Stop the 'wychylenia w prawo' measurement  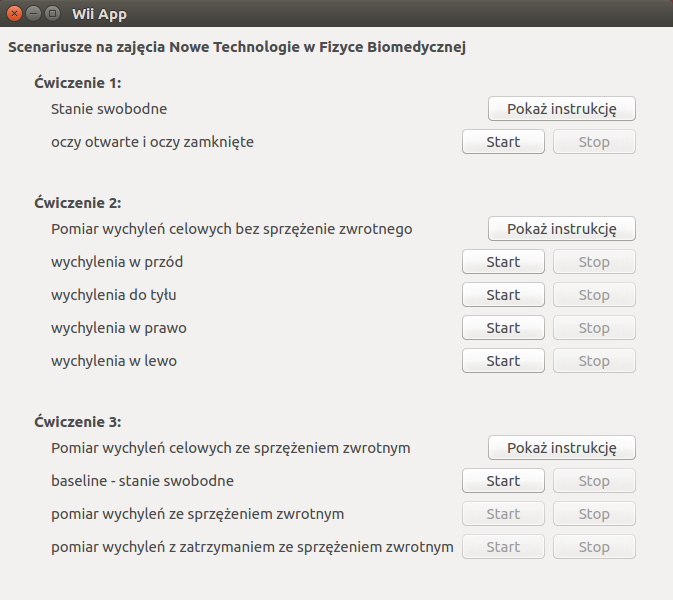tap(594, 327)
